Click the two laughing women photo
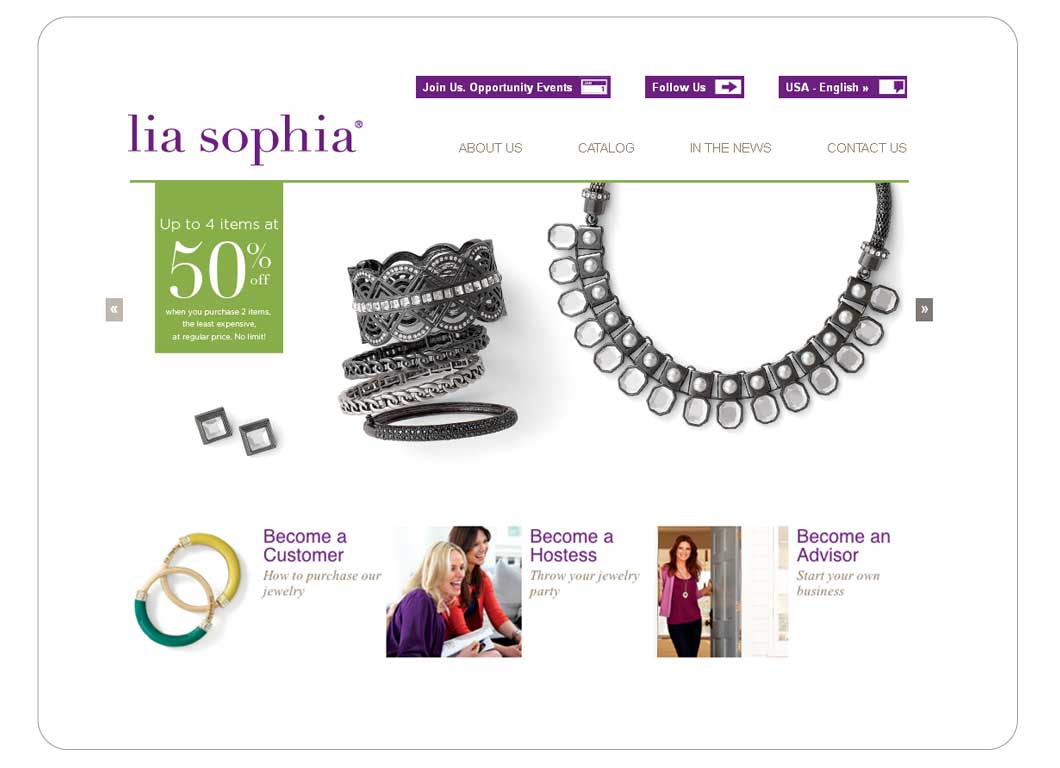1060x768 pixels. (454, 592)
